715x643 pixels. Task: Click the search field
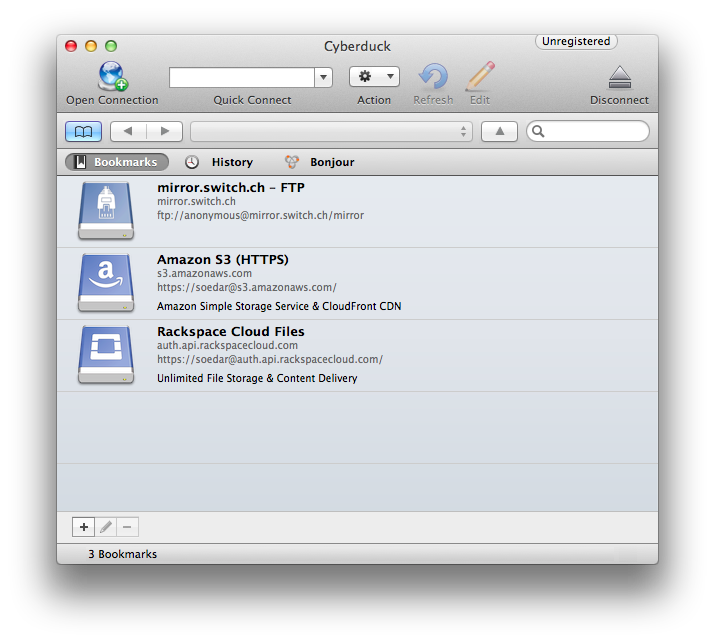588,131
